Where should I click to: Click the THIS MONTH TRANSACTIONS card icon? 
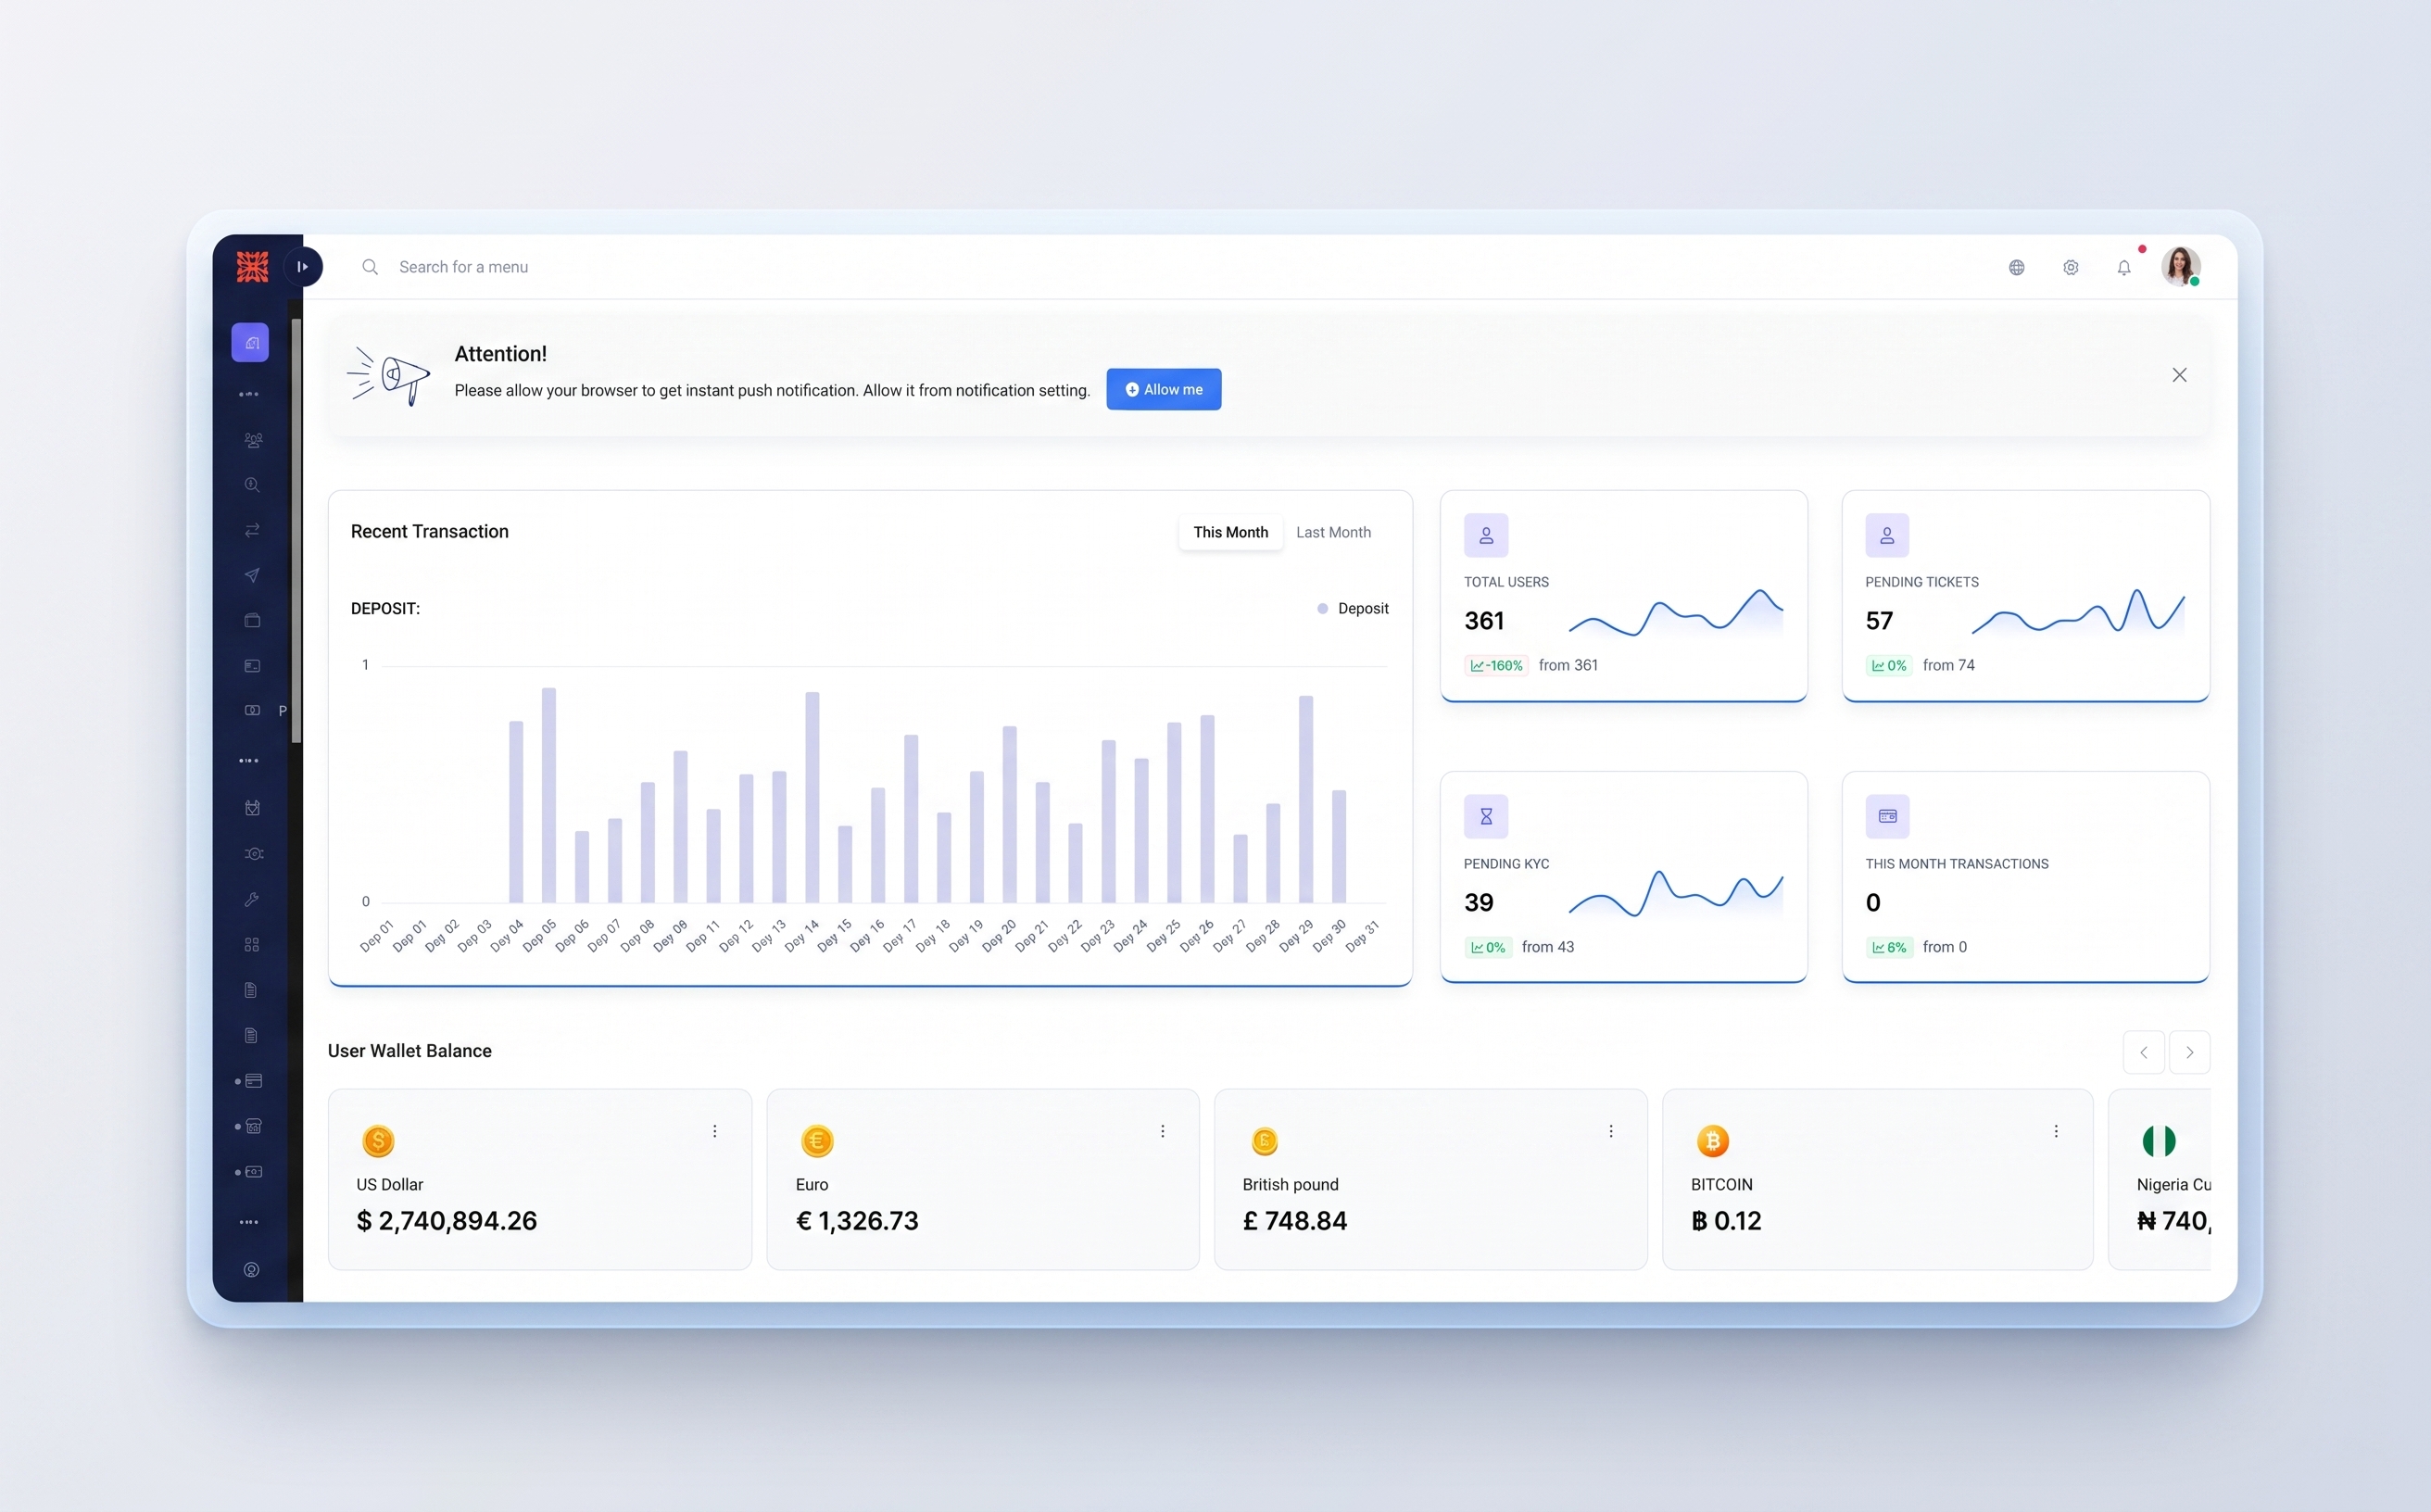point(1888,817)
